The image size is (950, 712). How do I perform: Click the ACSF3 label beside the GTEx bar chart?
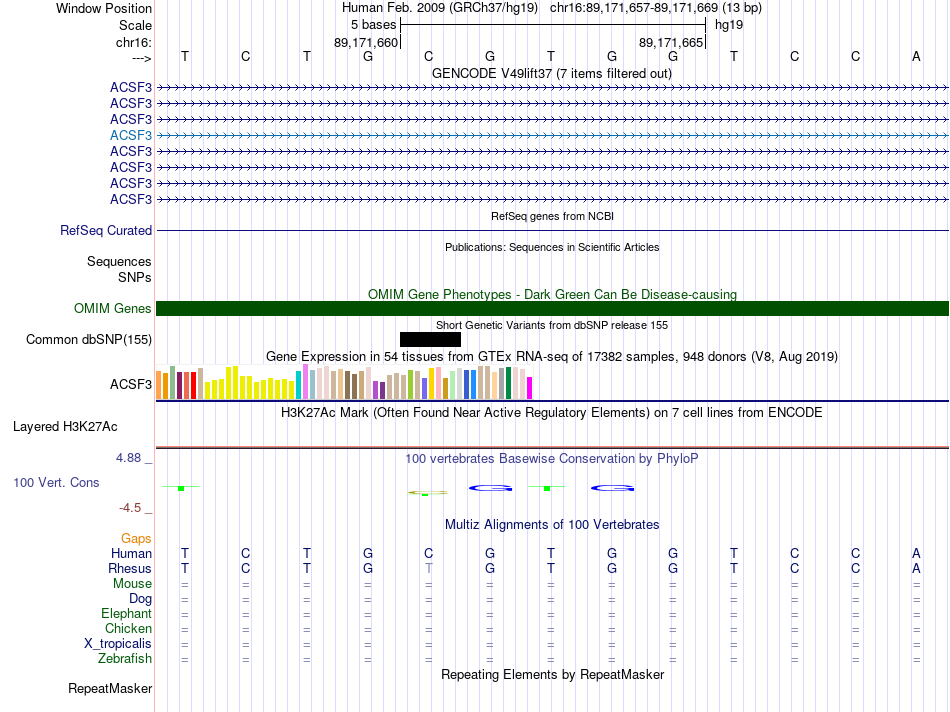131,384
